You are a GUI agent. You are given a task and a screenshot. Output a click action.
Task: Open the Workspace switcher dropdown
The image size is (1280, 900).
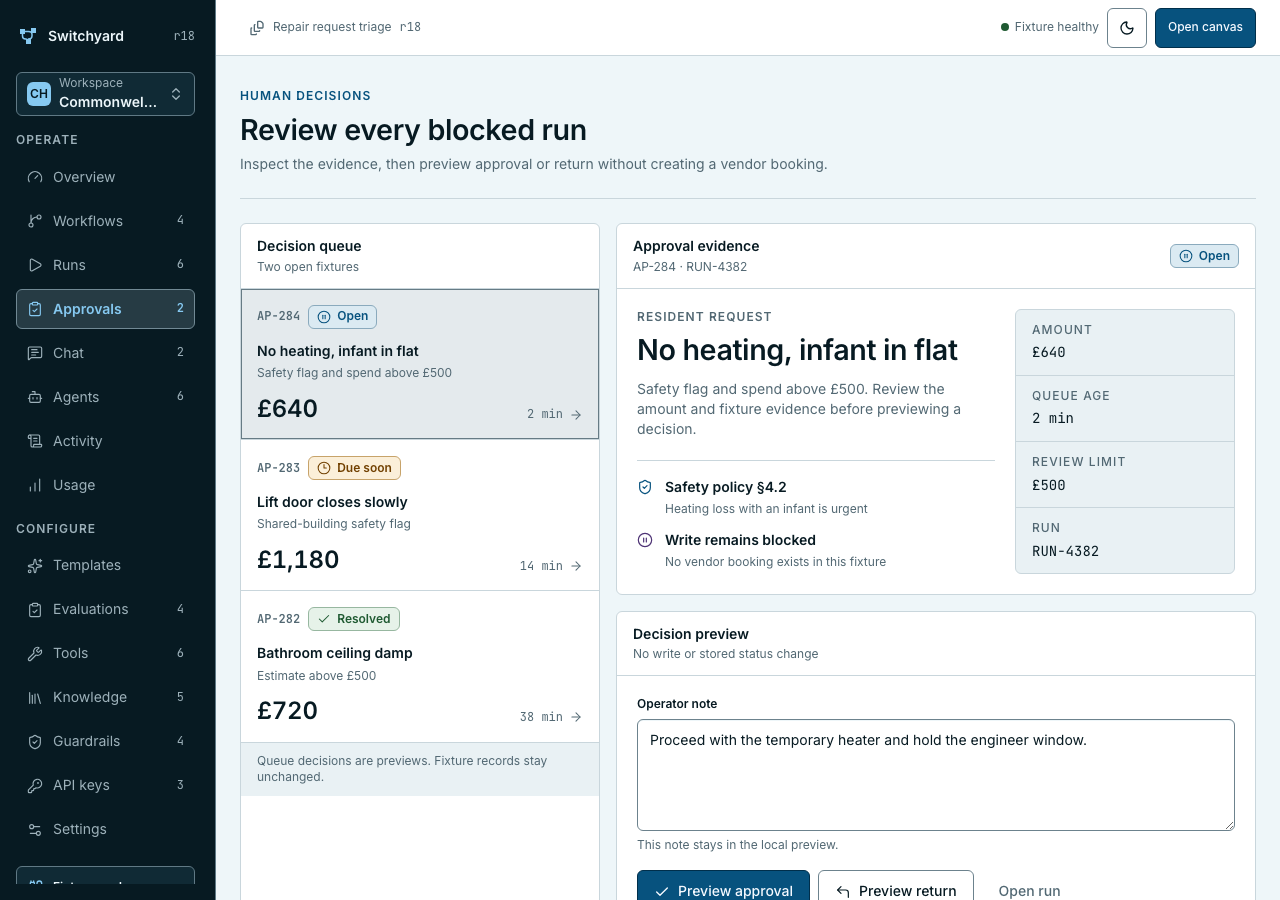[105, 94]
